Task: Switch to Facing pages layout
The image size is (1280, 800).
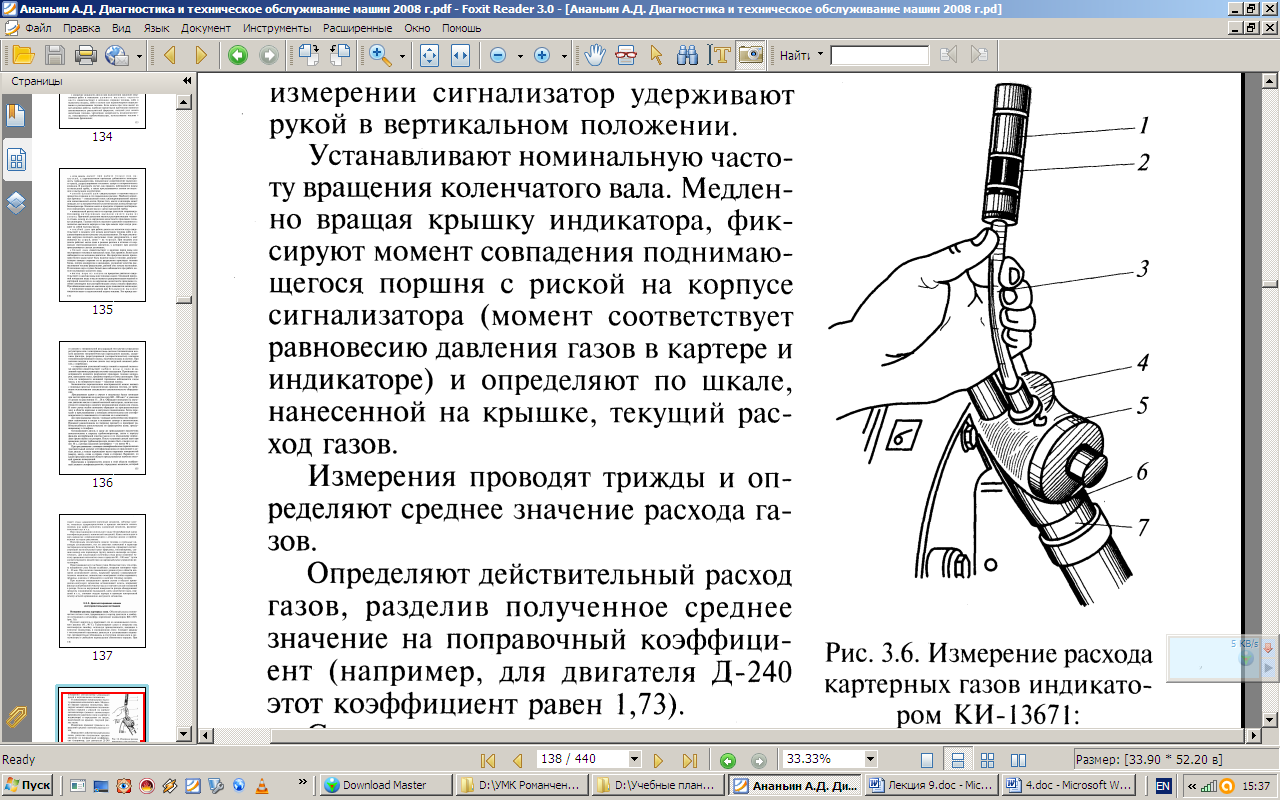Action: 1016,759
